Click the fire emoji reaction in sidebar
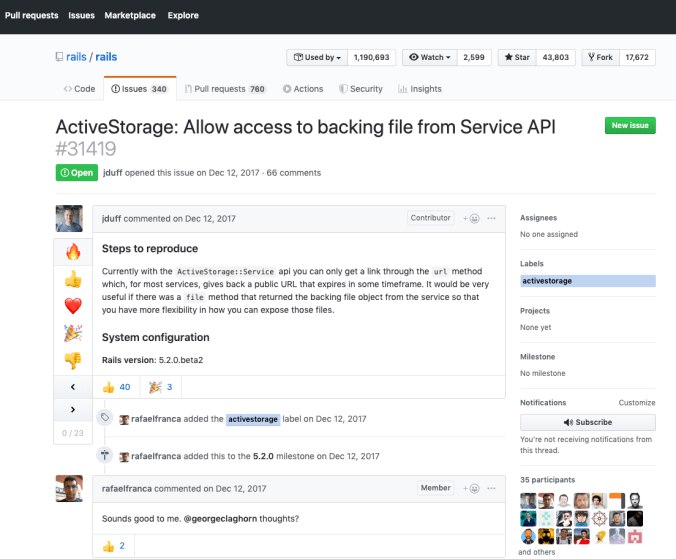This screenshot has height=559, width=676. [x=72, y=251]
